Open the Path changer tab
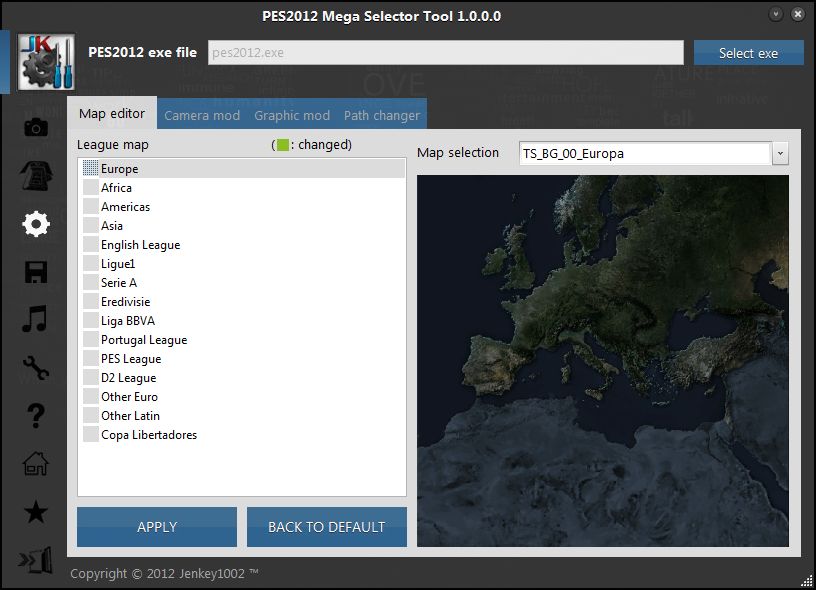 pos(382,115)
